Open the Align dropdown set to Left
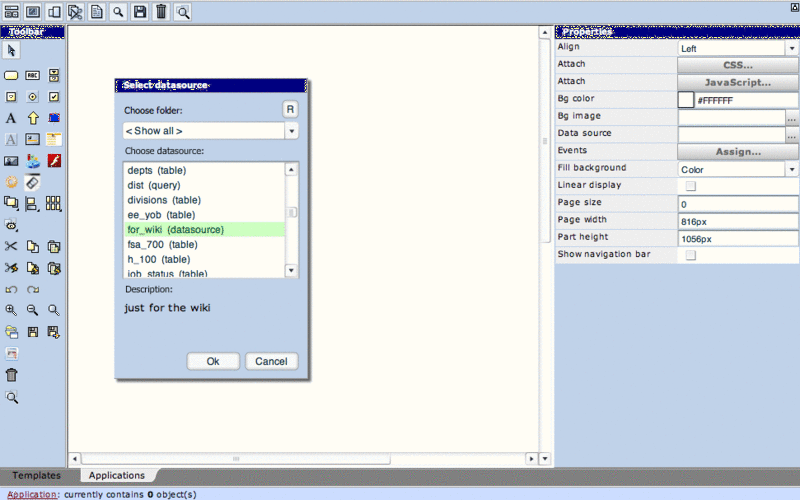Screen dimensions: 800x500 point(737,48)
